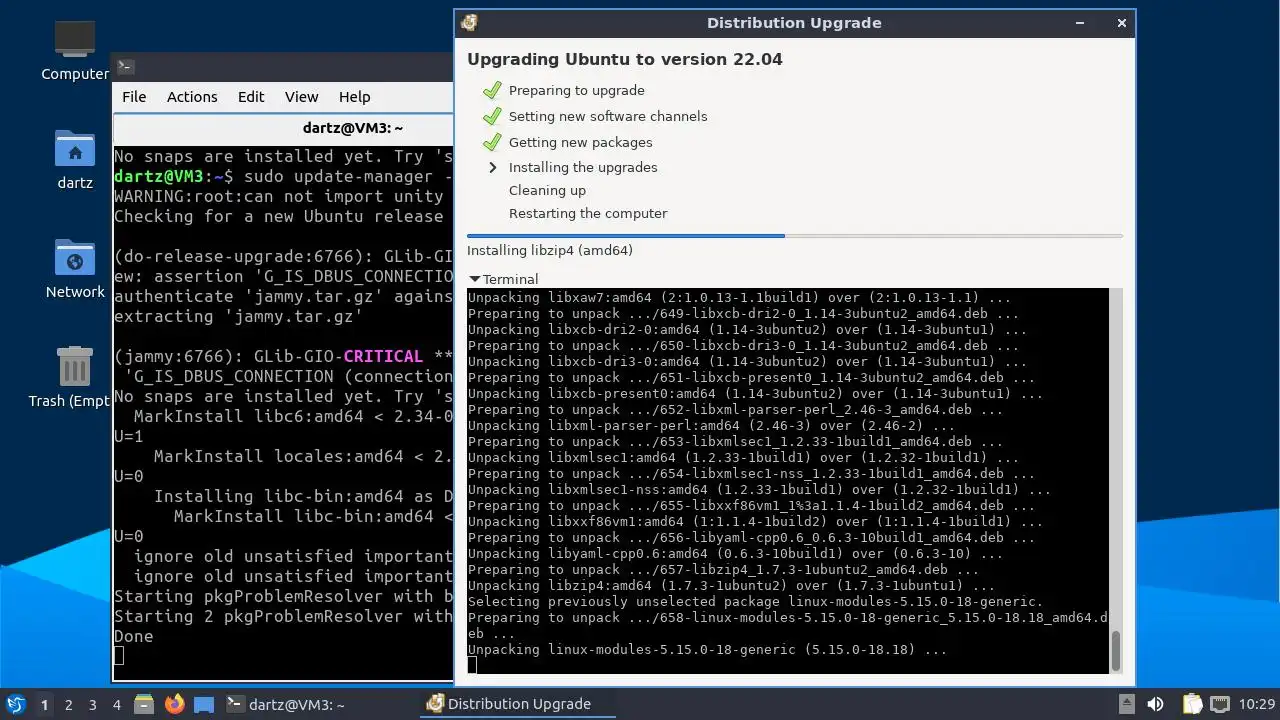
Task: Click the terminal window's title bar icon
Action: [x=126, y=67]
